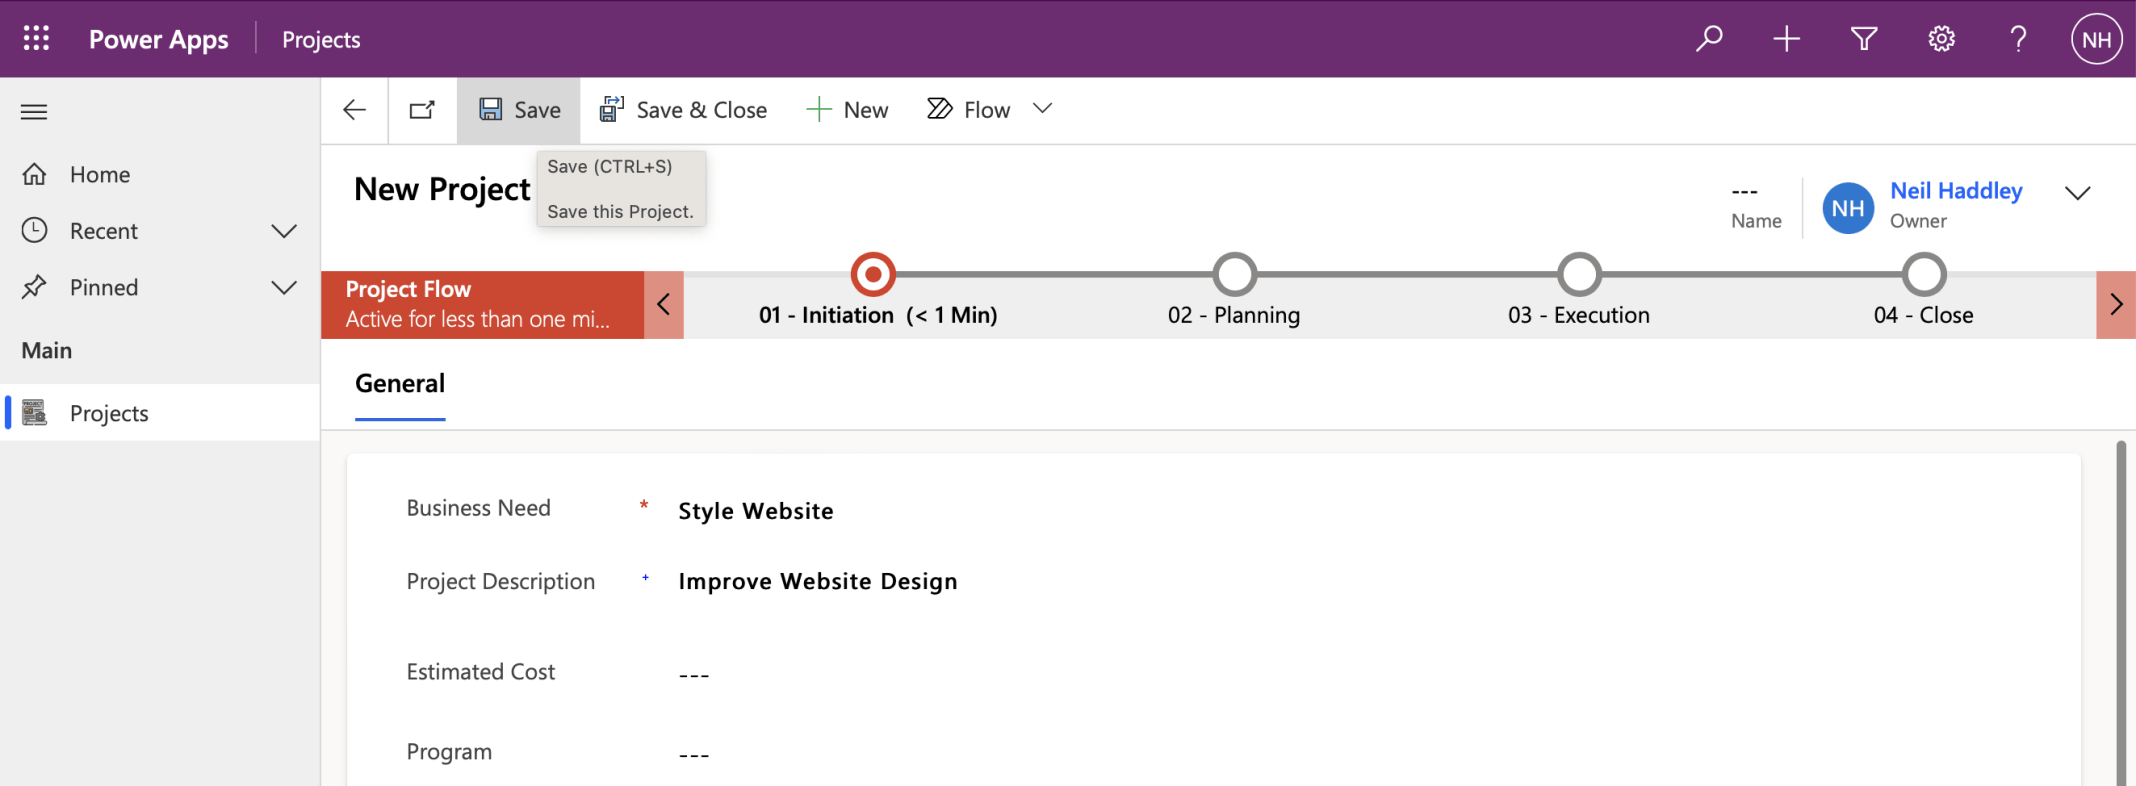
Task: Select the 02 - Planning stage circle
Action: click(x=1234, y=274)
